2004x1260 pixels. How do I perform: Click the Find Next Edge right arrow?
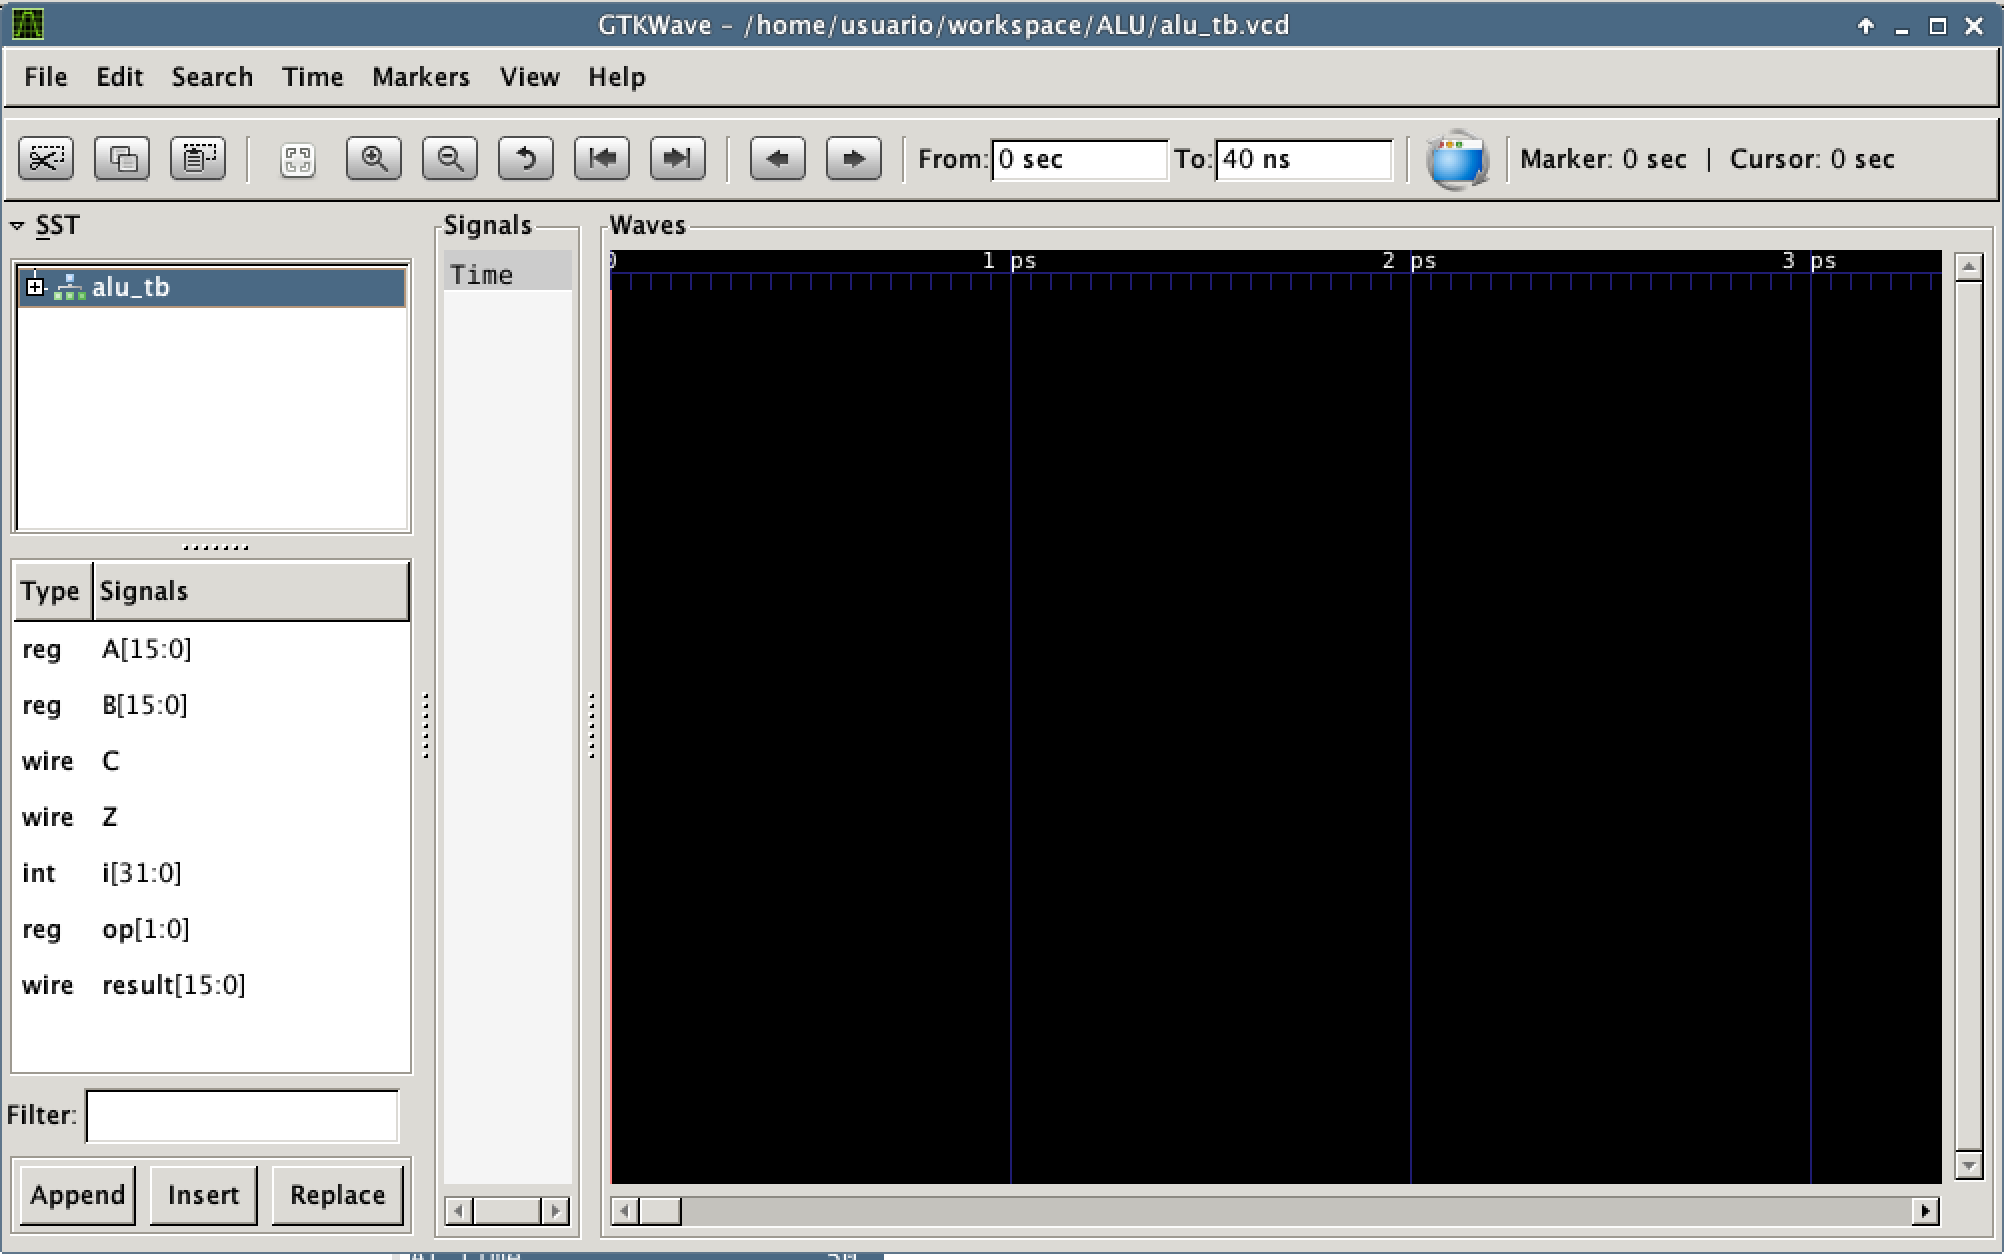tap(854, 159)
